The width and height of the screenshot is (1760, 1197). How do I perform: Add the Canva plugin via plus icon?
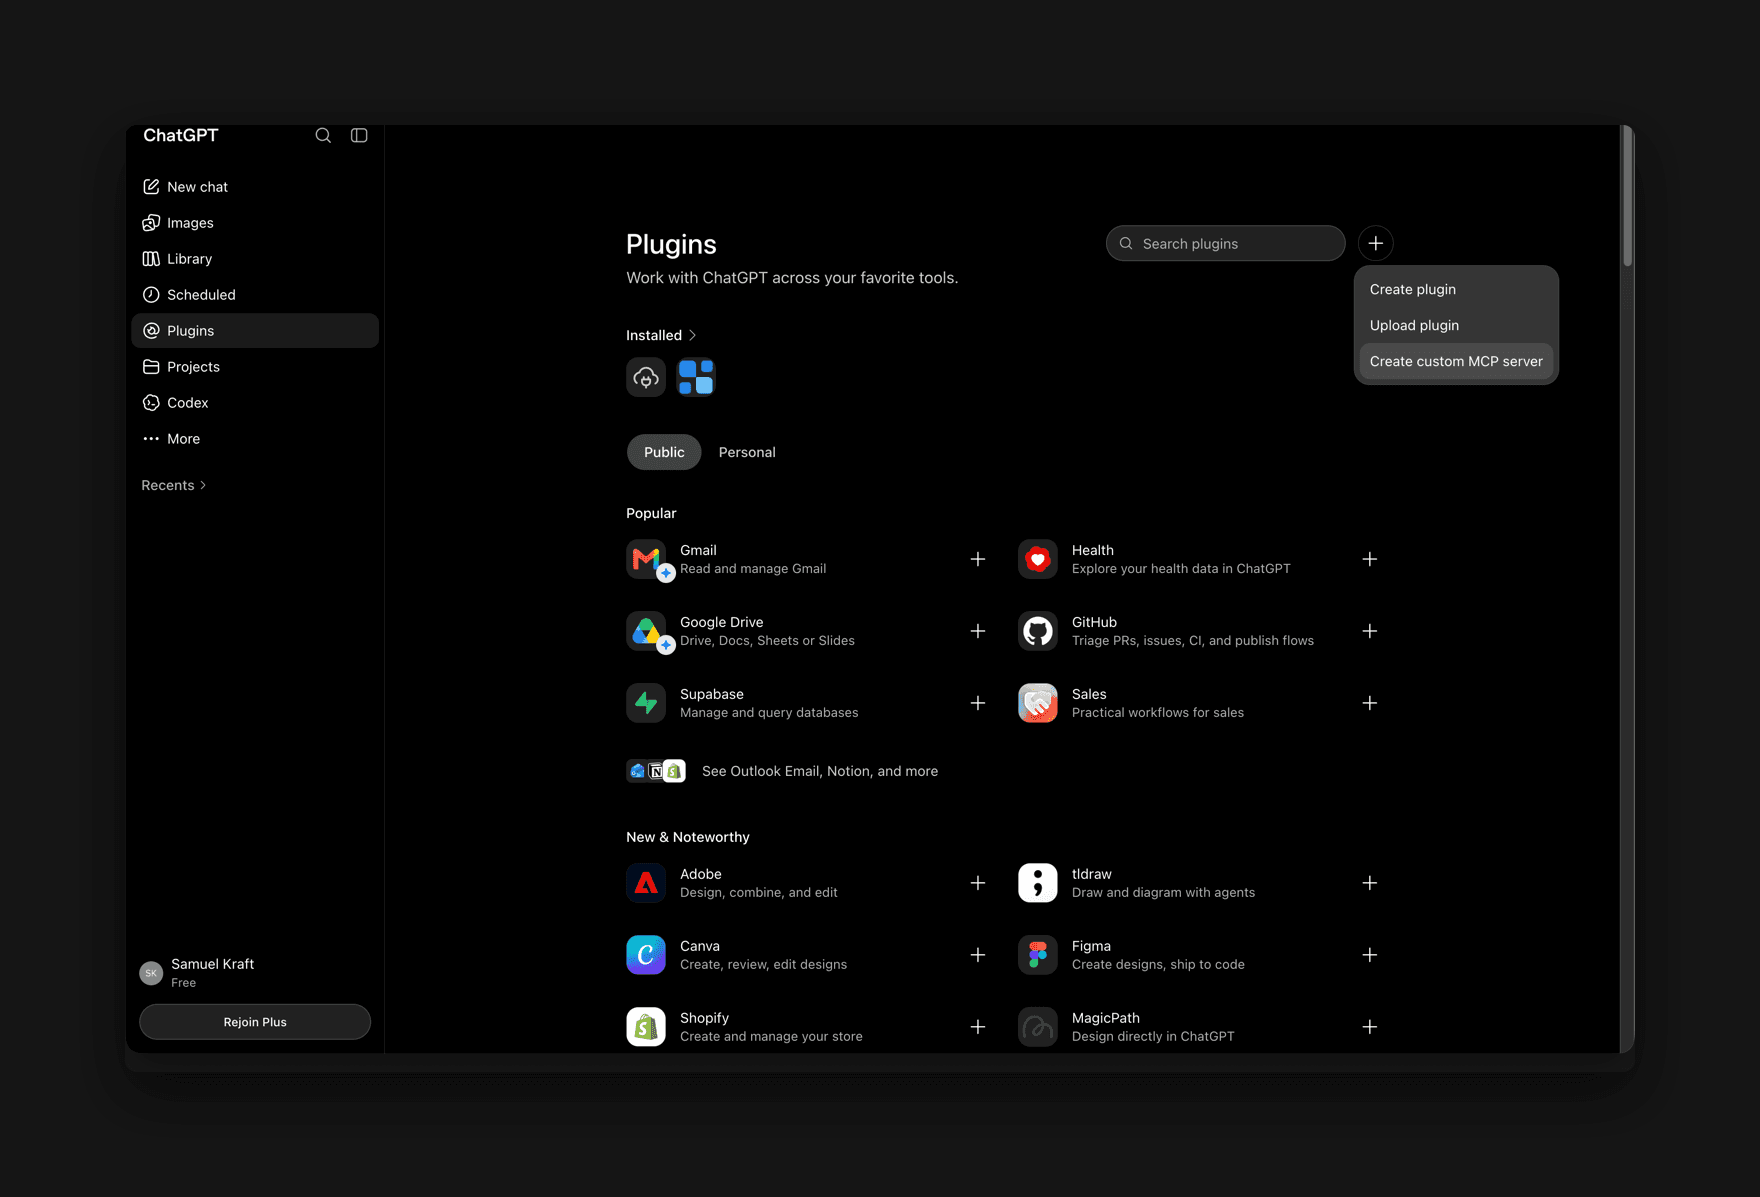[978, 955]
